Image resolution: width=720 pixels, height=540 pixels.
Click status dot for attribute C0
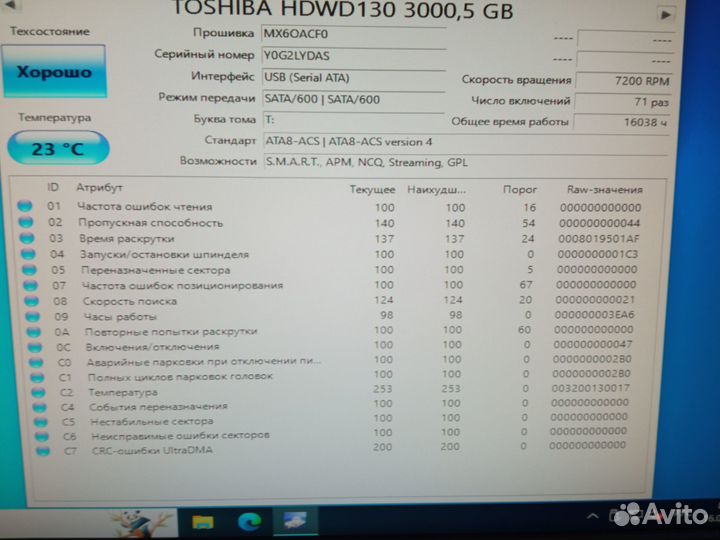(x=36, y=362)
